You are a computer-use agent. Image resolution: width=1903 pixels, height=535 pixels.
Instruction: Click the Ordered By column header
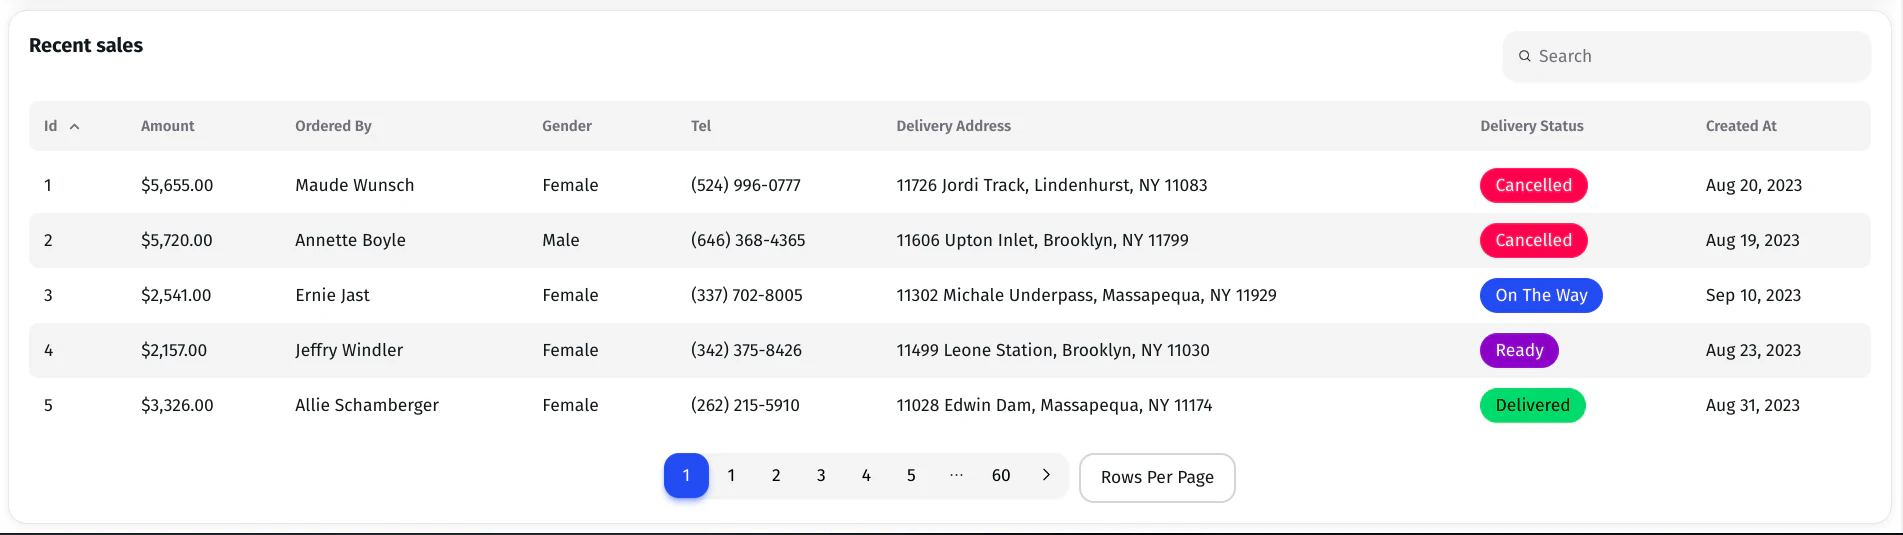point(333,126)
